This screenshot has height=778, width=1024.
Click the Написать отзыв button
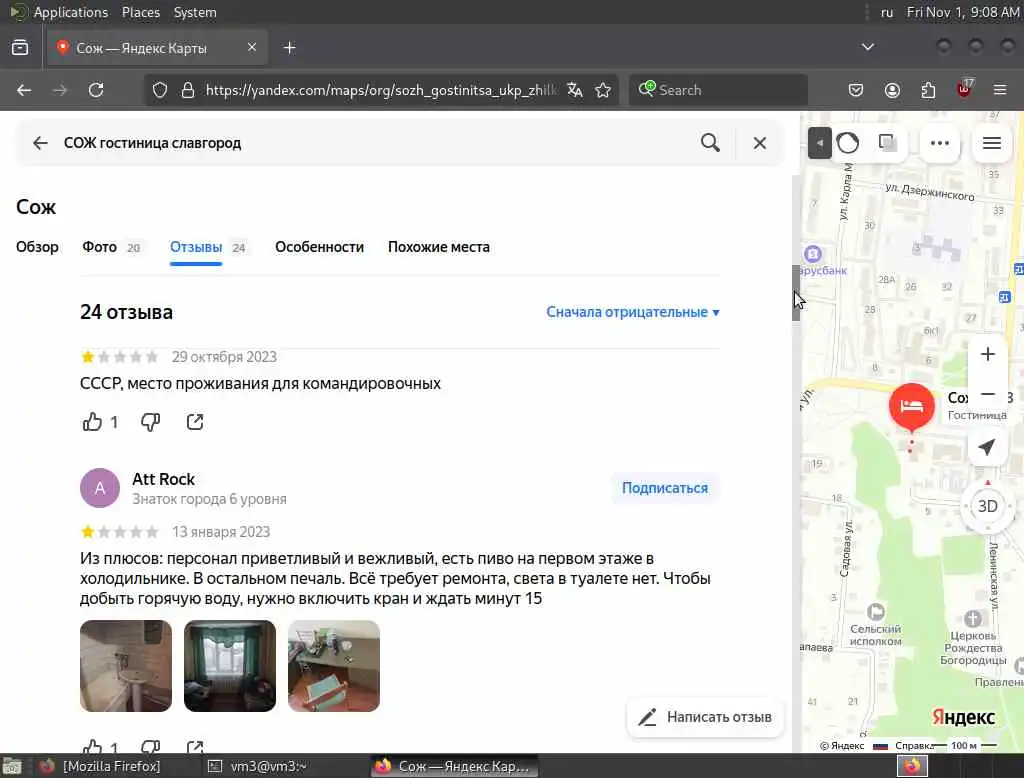[x=705, y=717]
